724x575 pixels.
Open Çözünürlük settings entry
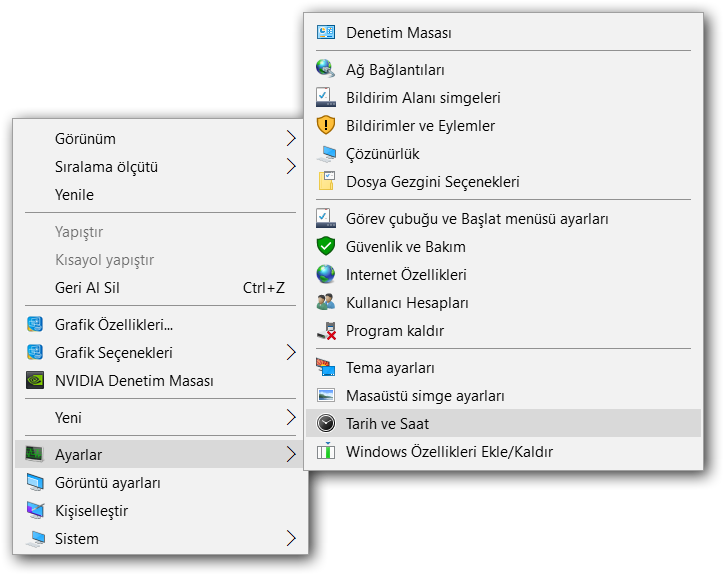click(382, 154)
